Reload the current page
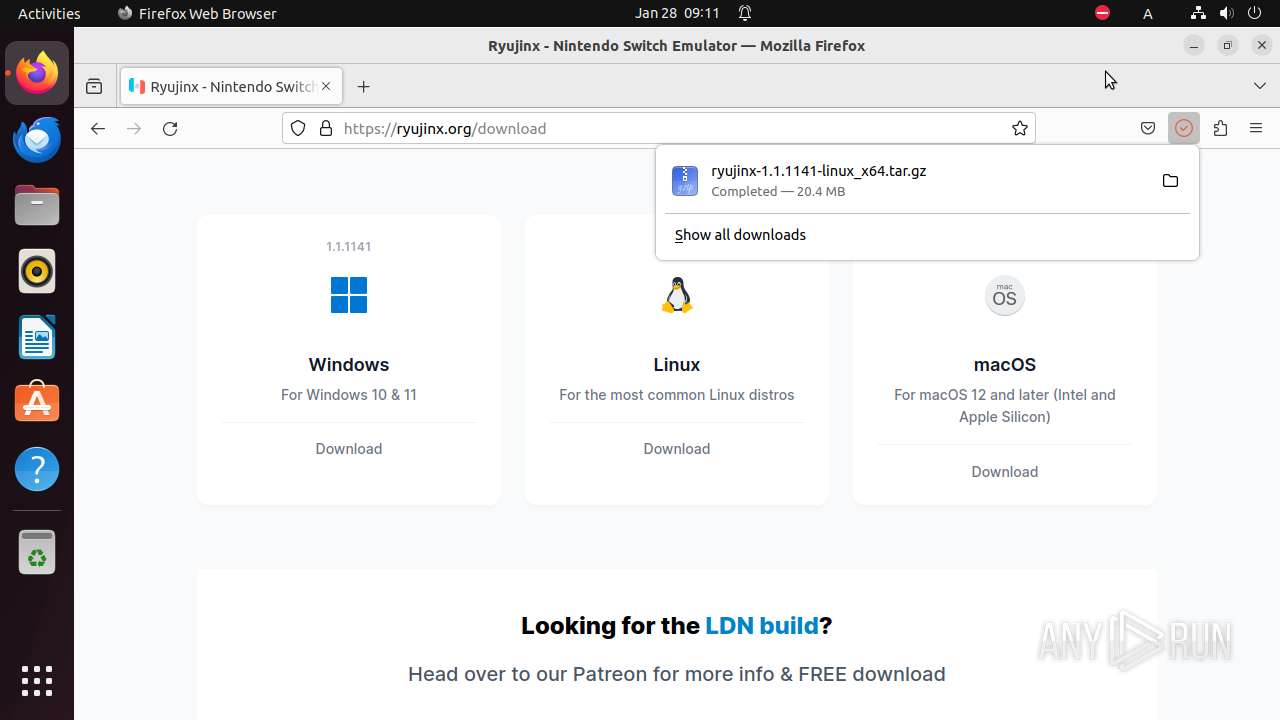This screenshot has height=720, width=1280. click(x=170, y=128)
